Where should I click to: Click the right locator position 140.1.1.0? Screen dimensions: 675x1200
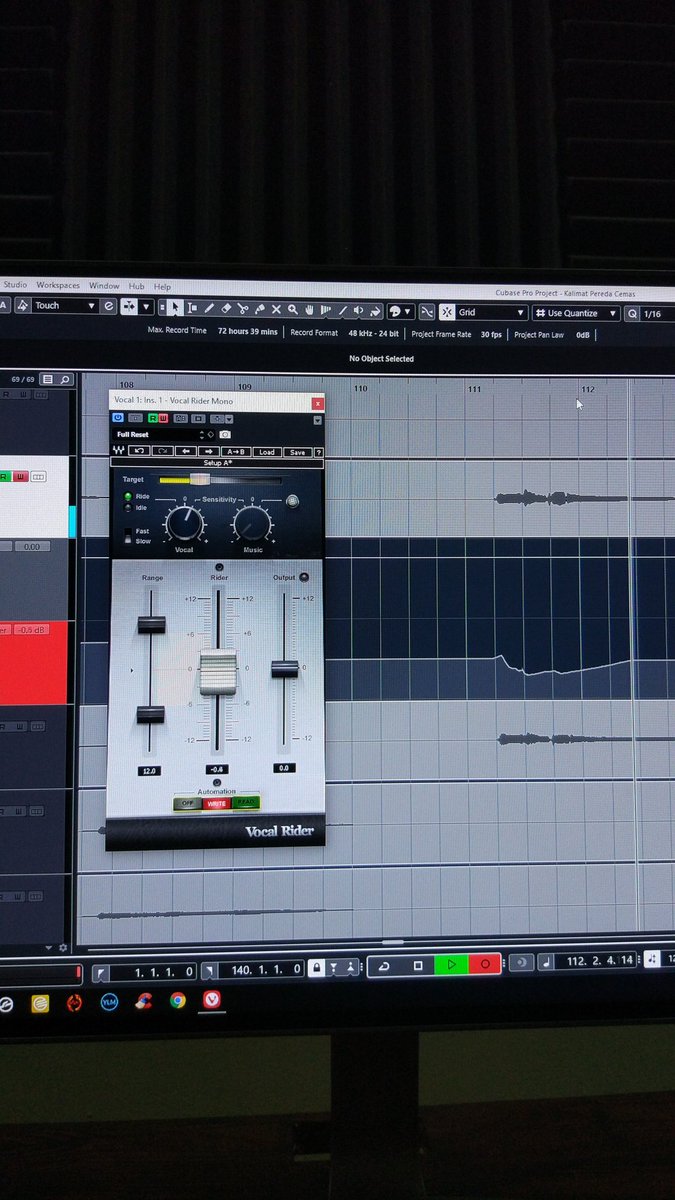pos(260,970)
